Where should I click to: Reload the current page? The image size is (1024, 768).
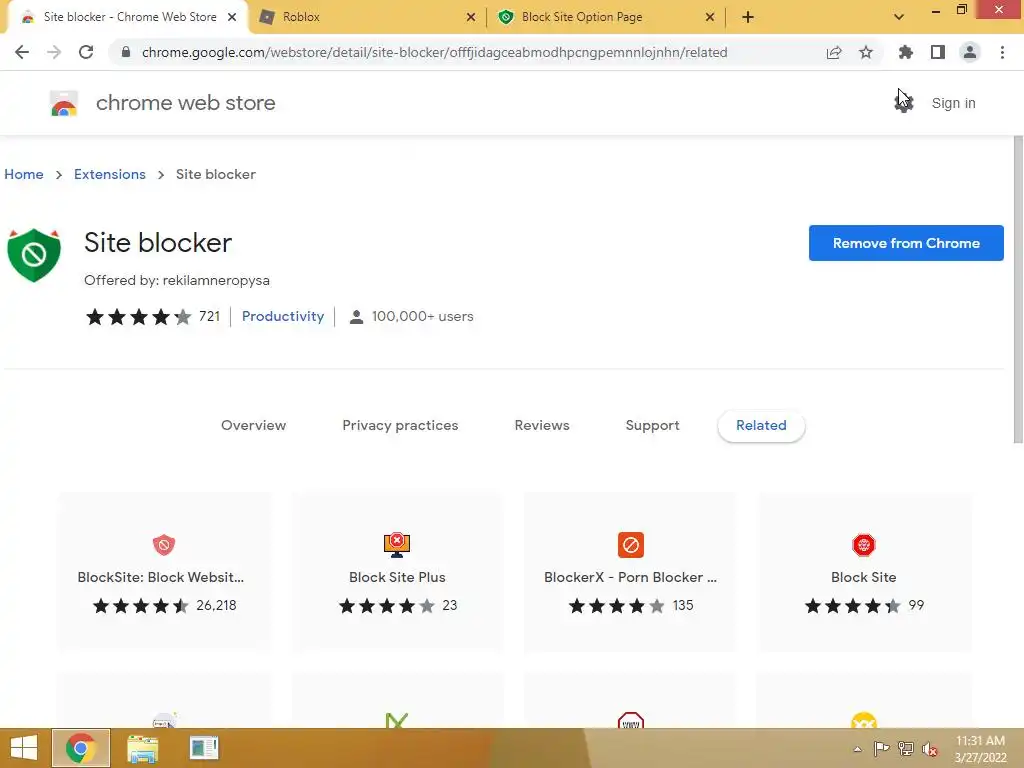pyautogui.click(x=86, y=52)
